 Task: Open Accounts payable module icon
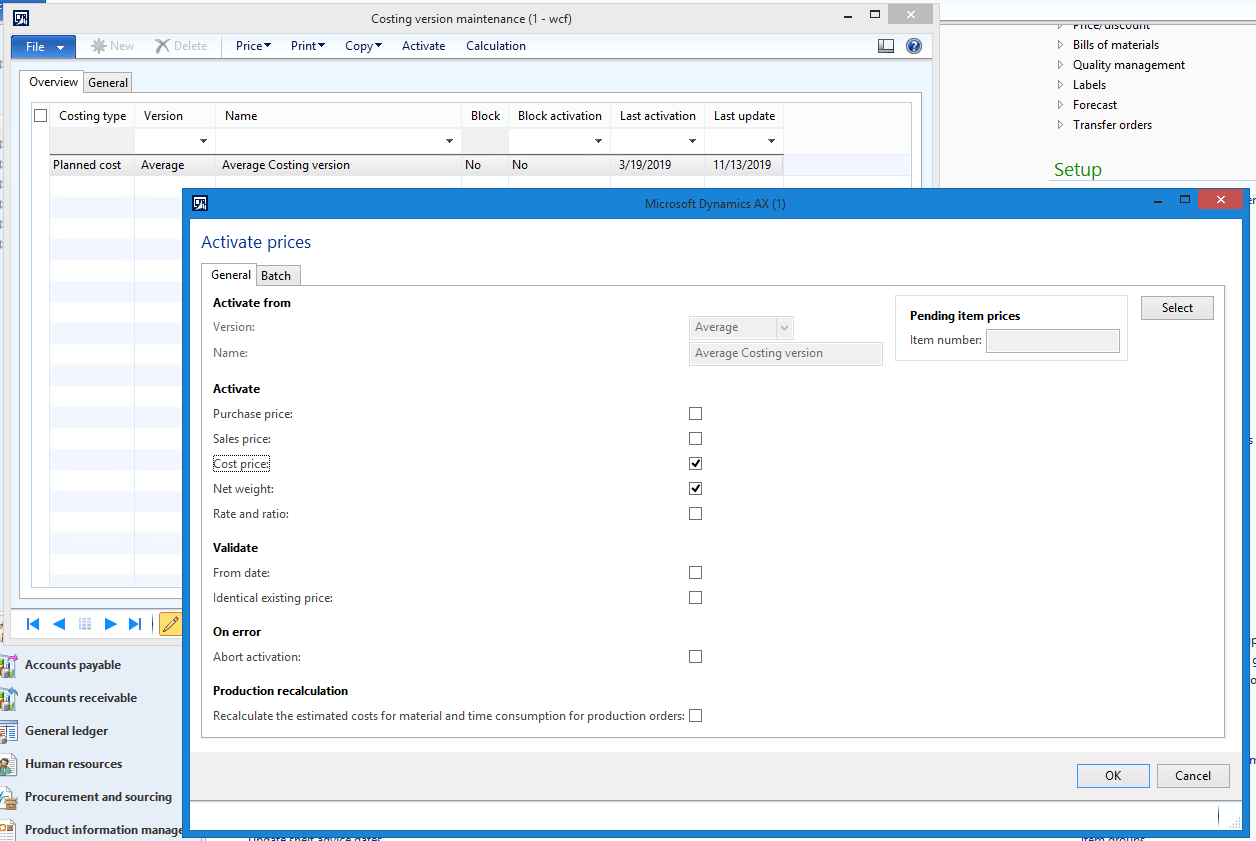point(8,665)
